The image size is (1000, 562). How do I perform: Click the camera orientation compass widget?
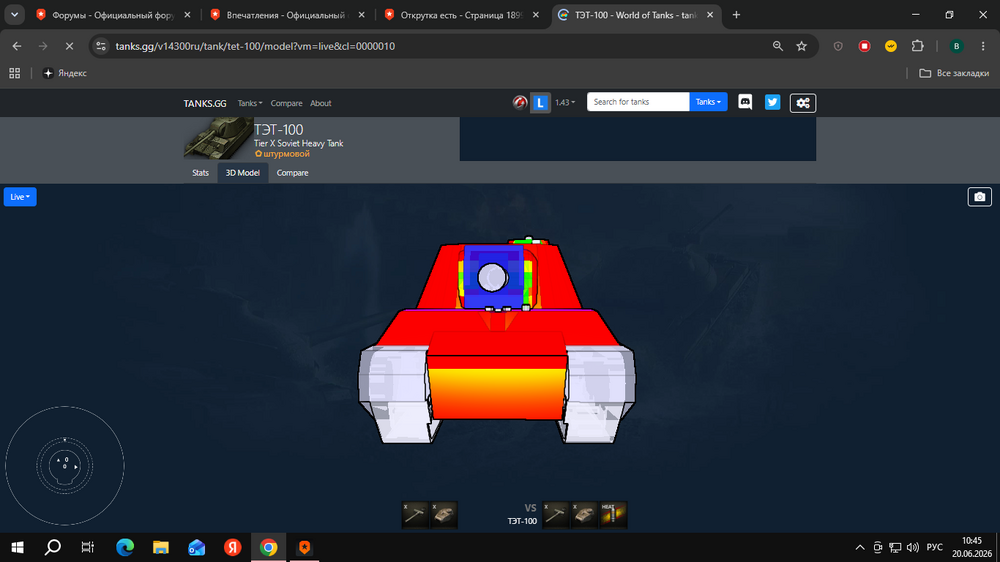(64, 466)
